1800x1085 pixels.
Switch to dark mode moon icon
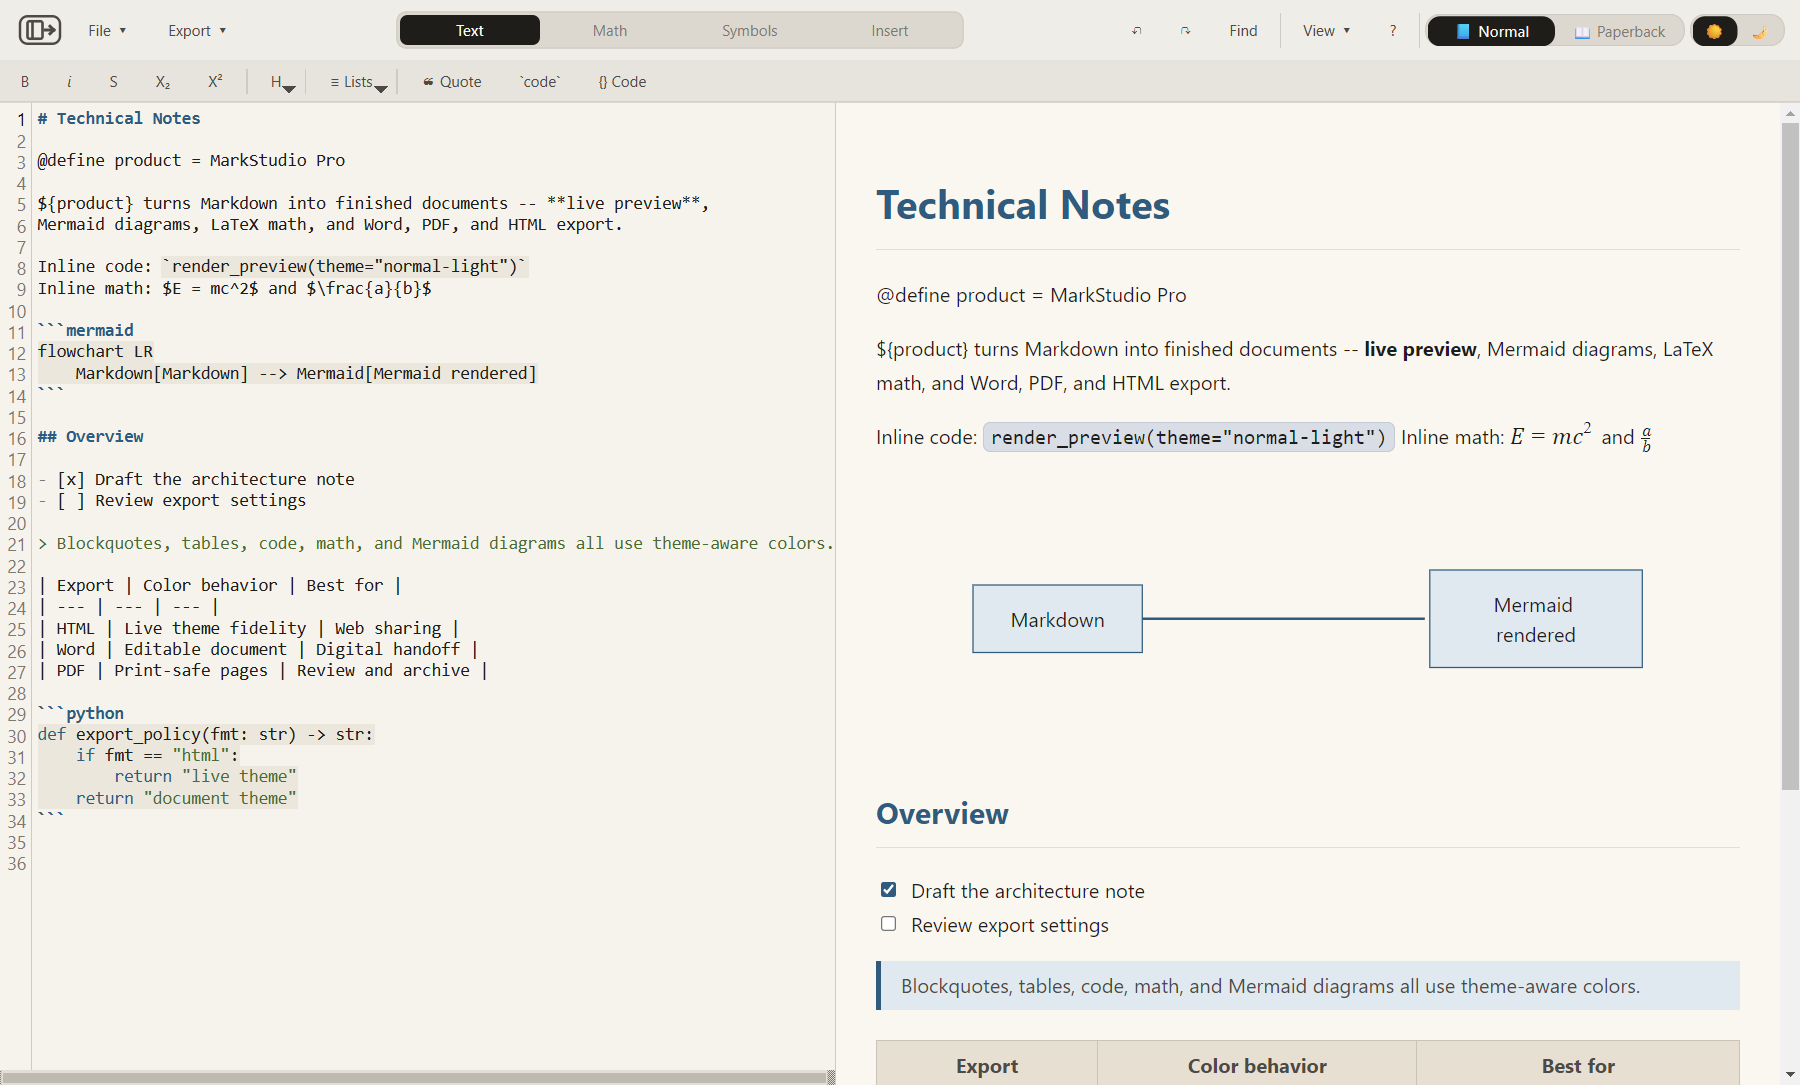(1759, 31)
